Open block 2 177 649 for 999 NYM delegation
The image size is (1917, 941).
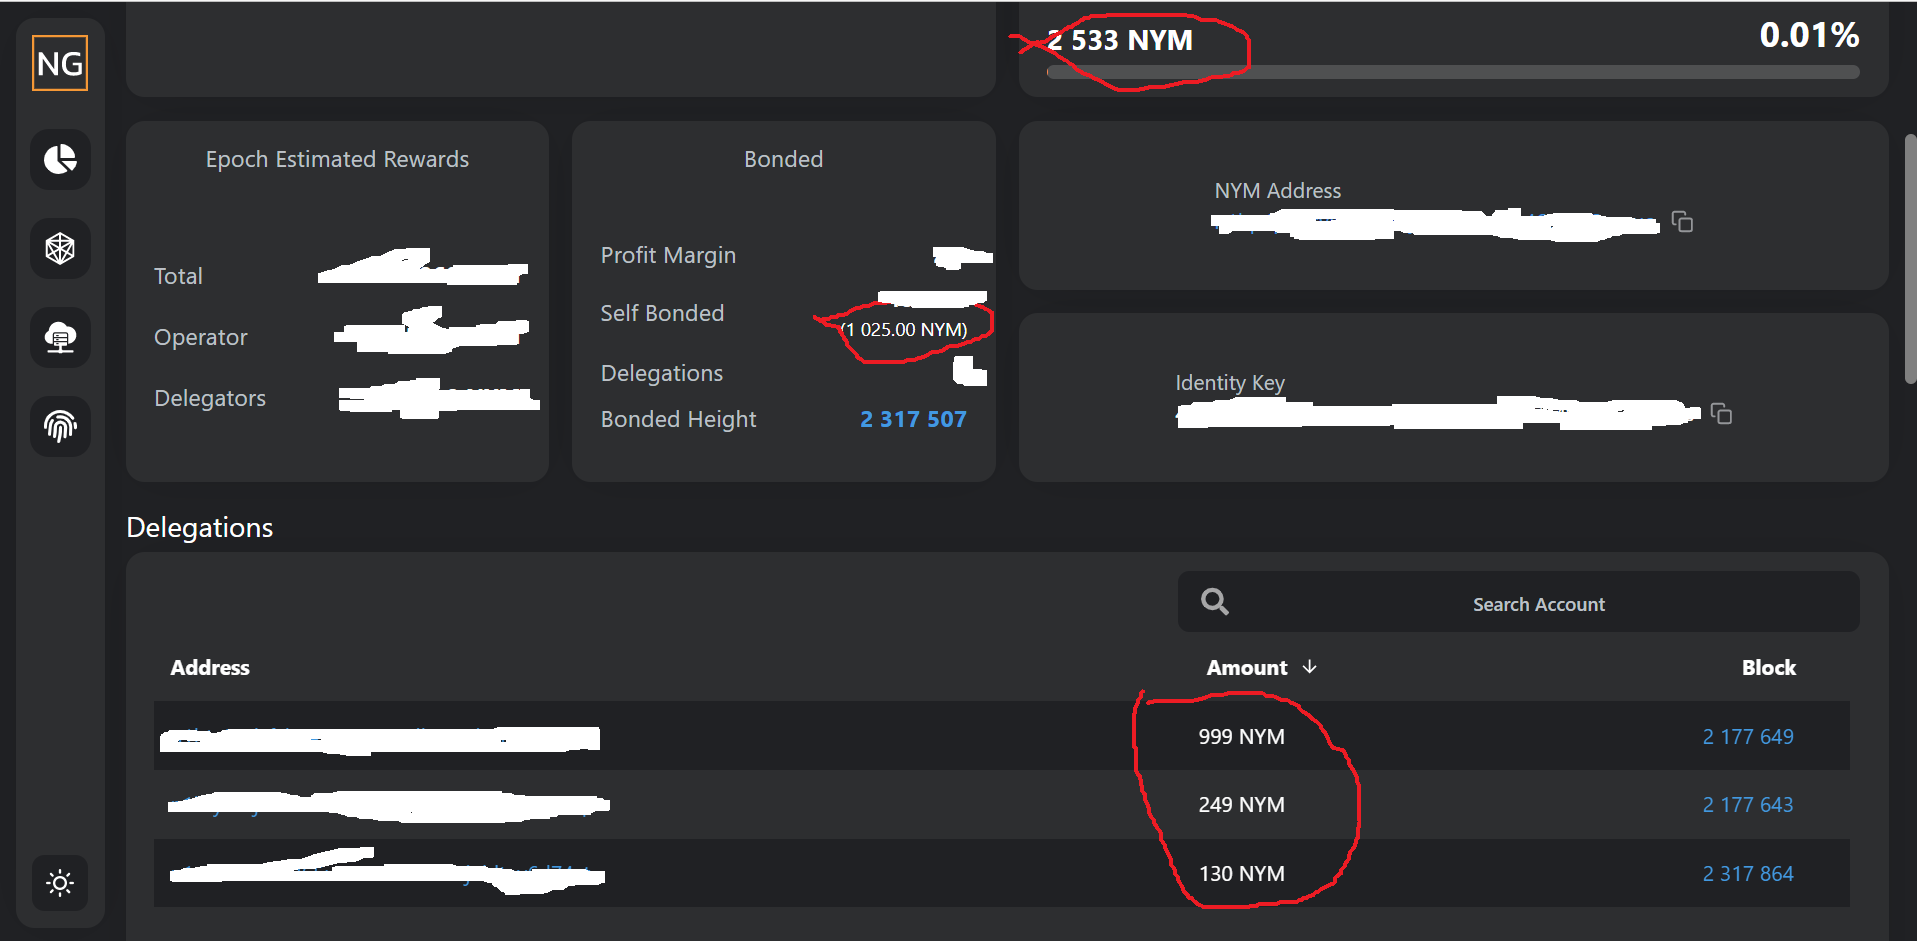tap(1748, 736)
